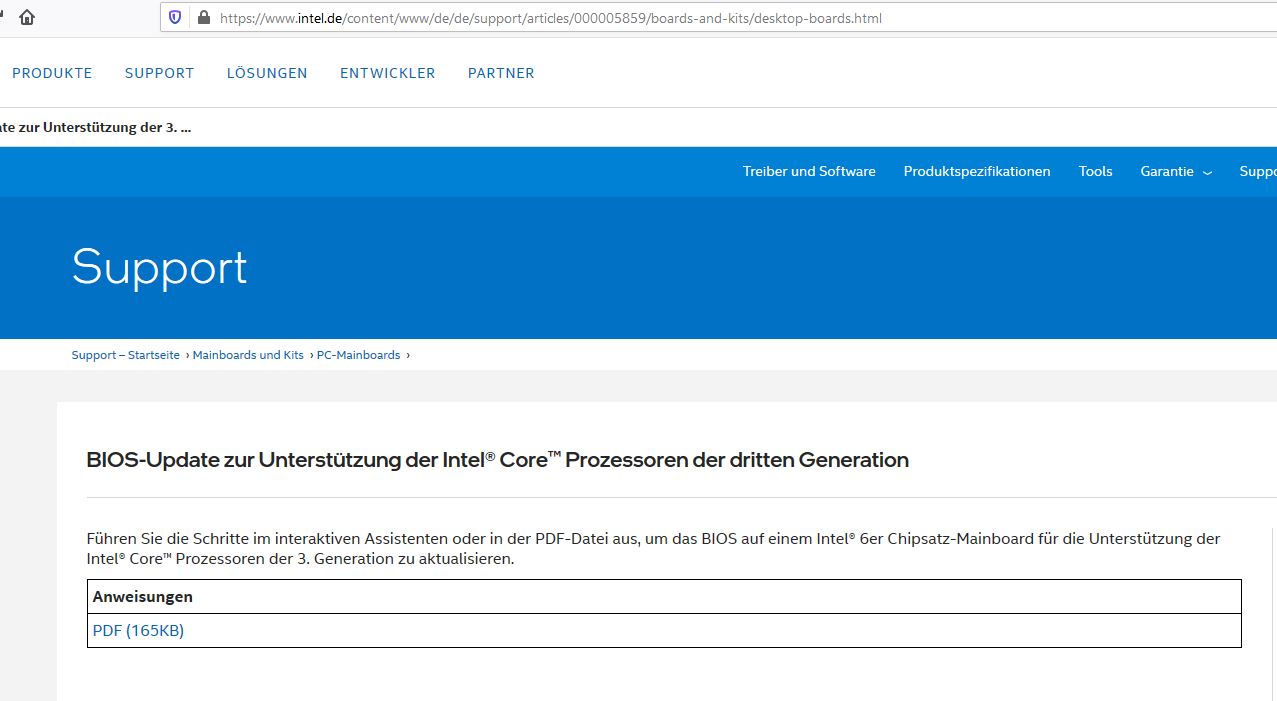This screenshot has width=1277, height=701.
Task: Click the Support – Startseite breadcrumb
Action: [126, 355]
